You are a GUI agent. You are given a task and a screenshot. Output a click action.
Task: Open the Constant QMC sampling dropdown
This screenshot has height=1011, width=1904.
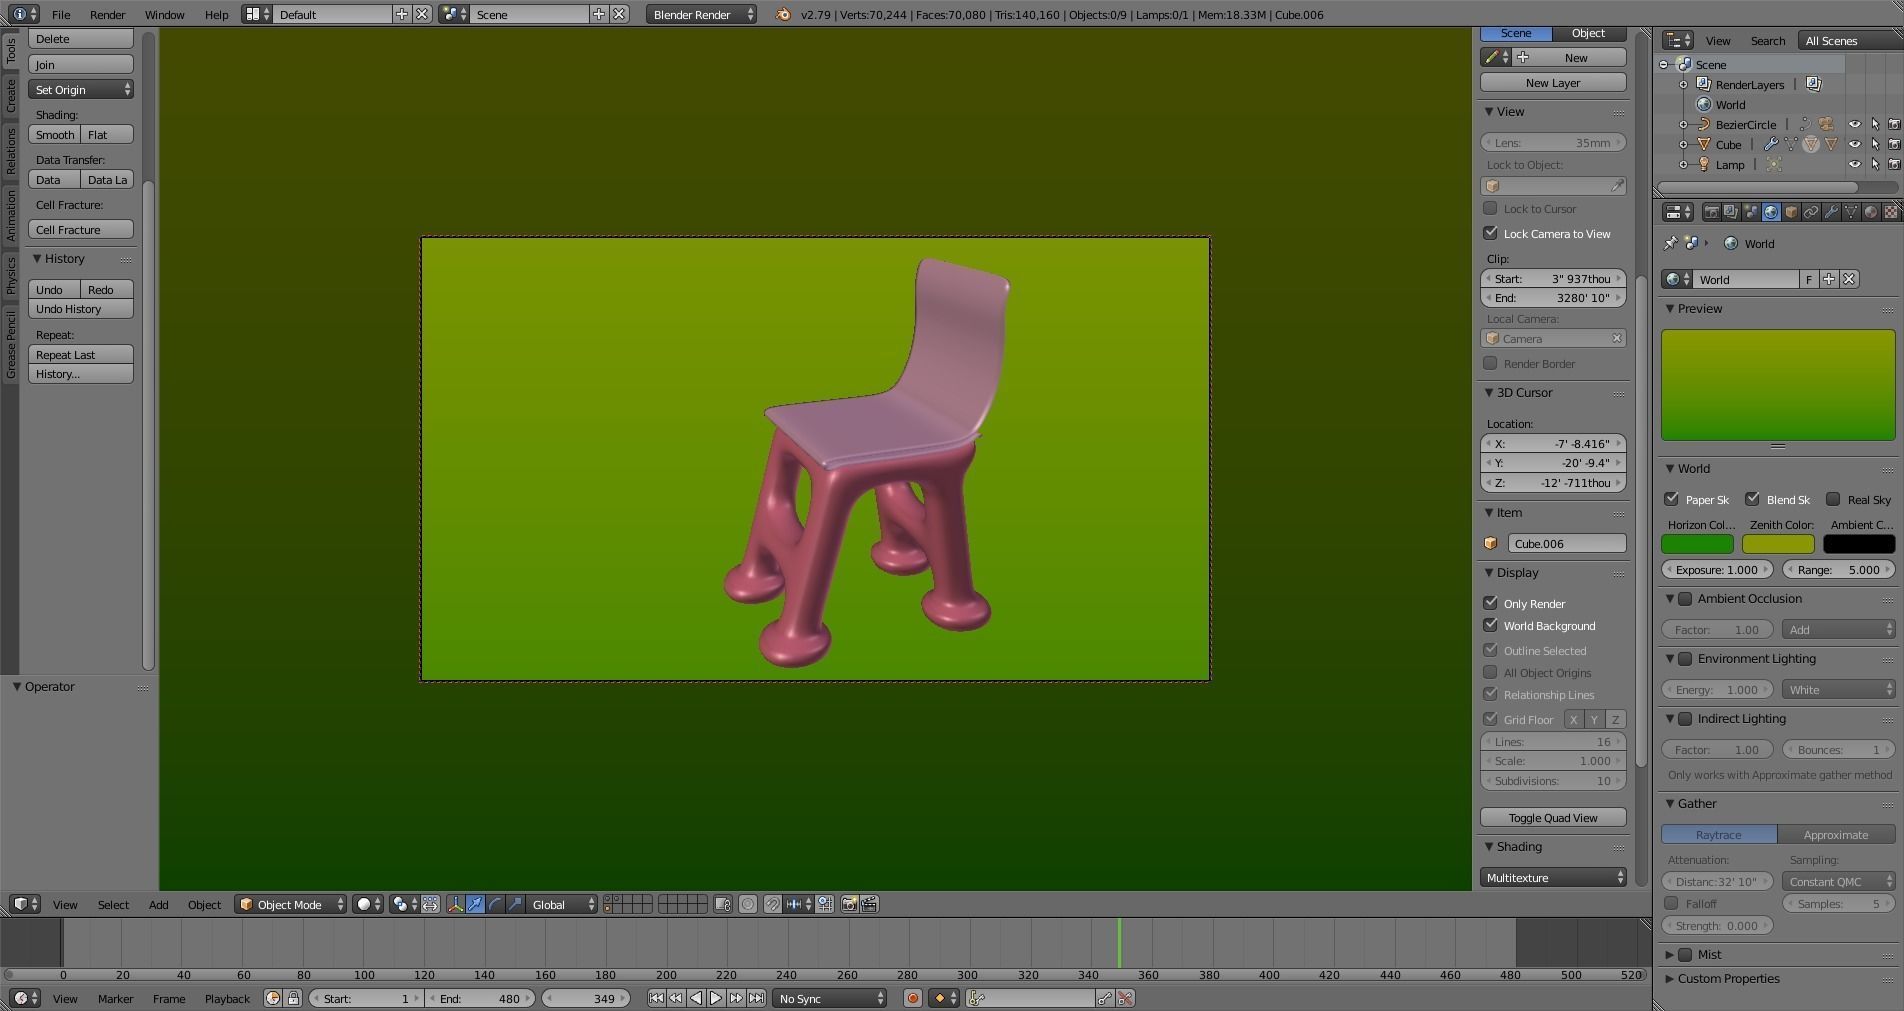coord(1839,881)
